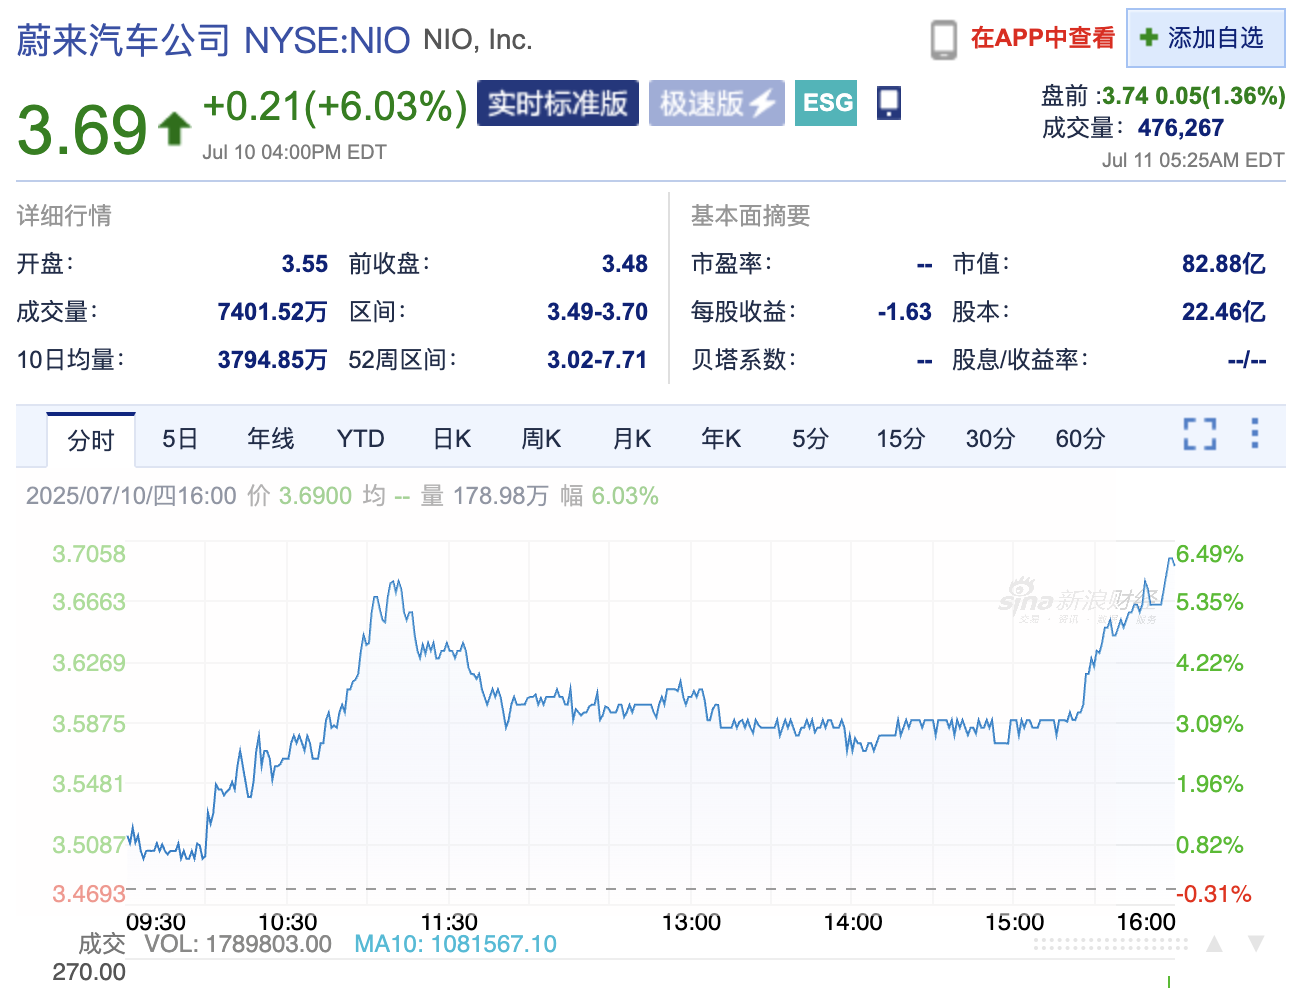Open the 15分 interval tab

901,439
